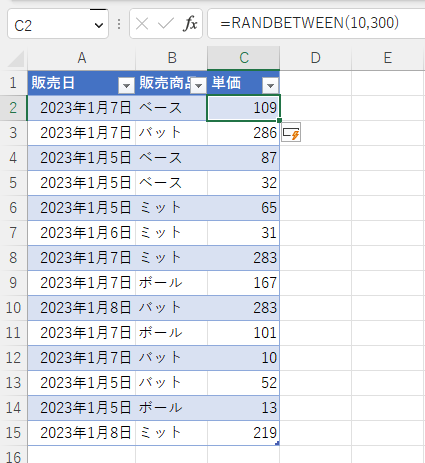Click the ボール cell in row 9

tap(171, 283)
